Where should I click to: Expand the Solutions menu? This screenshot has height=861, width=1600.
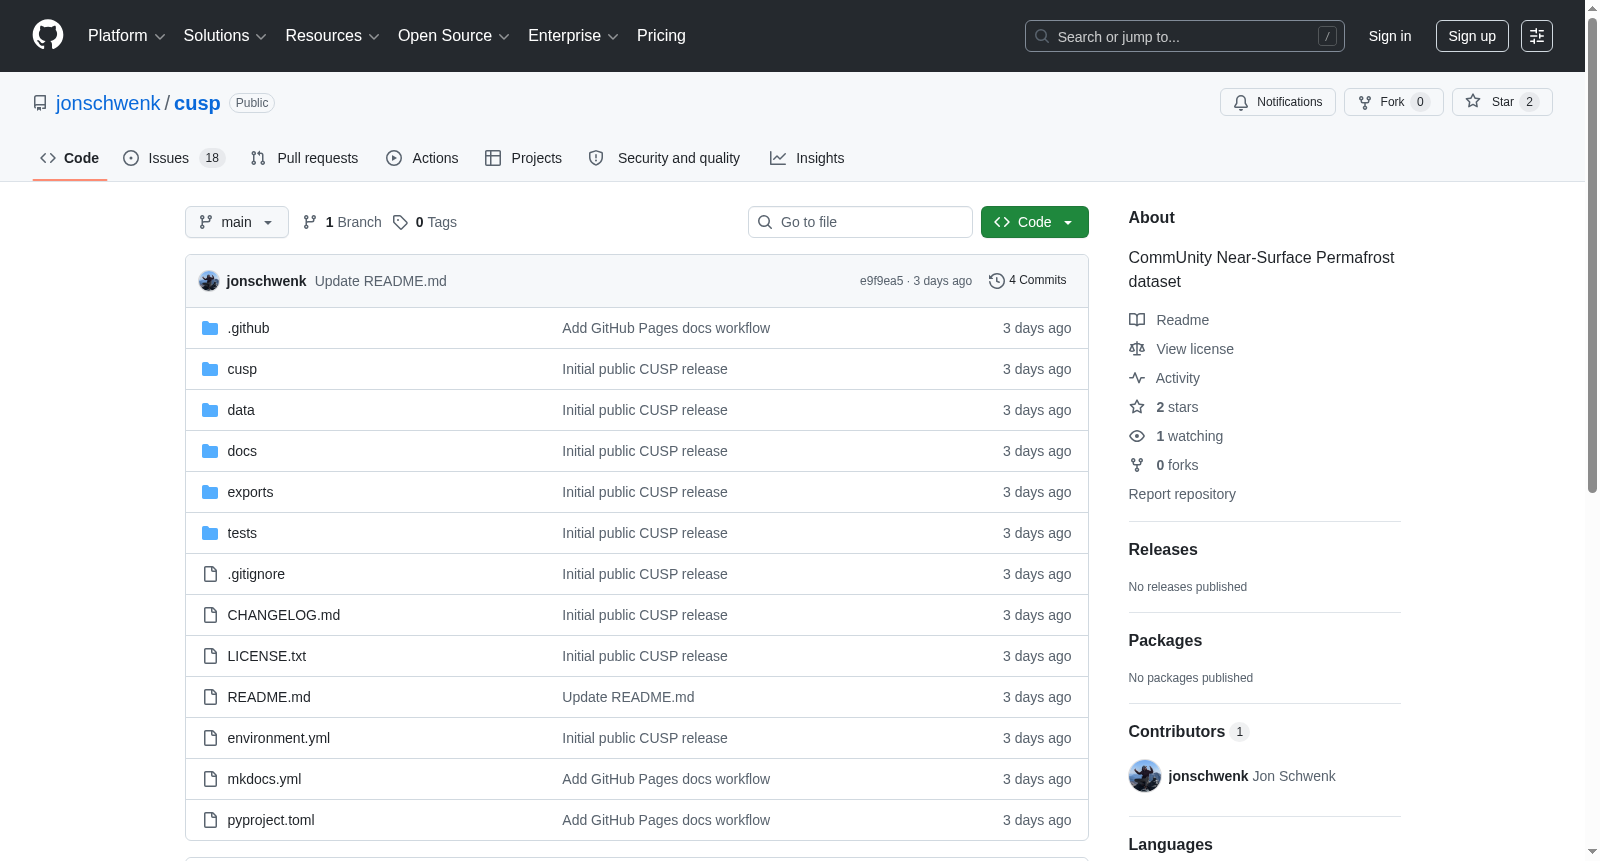coord(225,36)
